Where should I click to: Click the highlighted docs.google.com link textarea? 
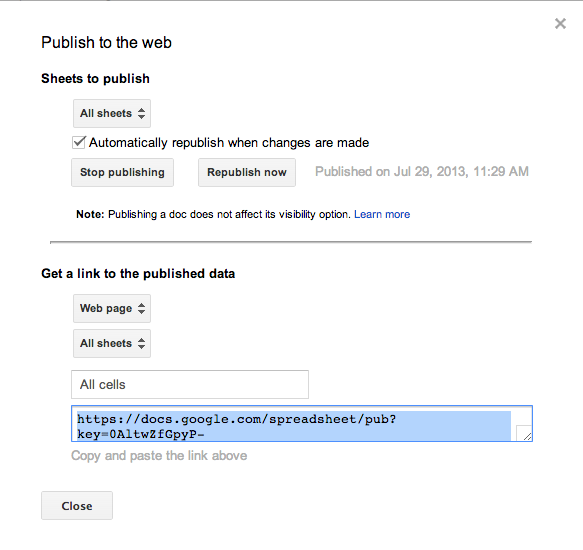click(x=302, y=424)
